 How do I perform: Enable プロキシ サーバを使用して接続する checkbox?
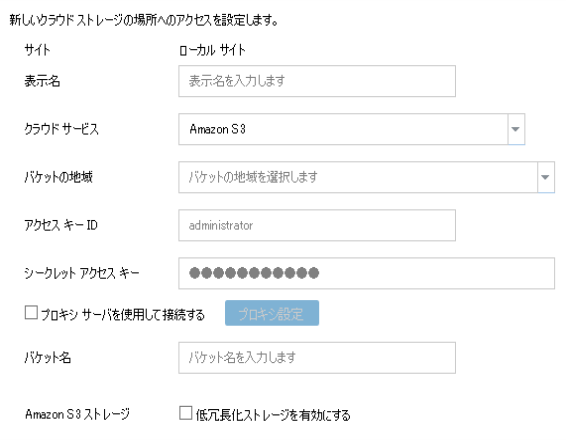click(x=31, y=313)
